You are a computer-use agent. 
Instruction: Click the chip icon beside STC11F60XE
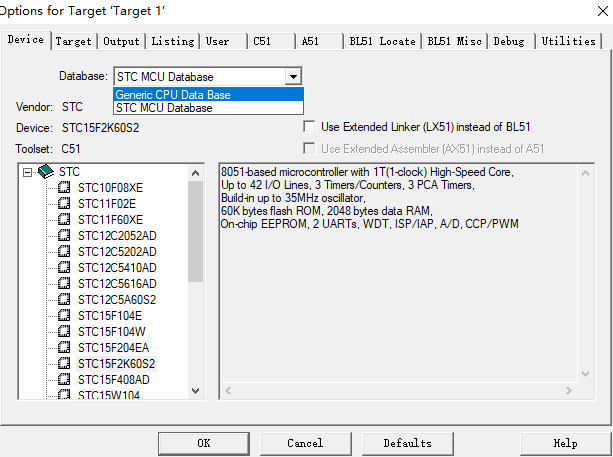point(64,219)
